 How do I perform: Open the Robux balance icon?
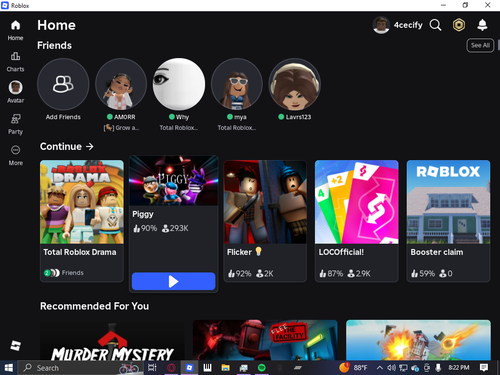459,25
